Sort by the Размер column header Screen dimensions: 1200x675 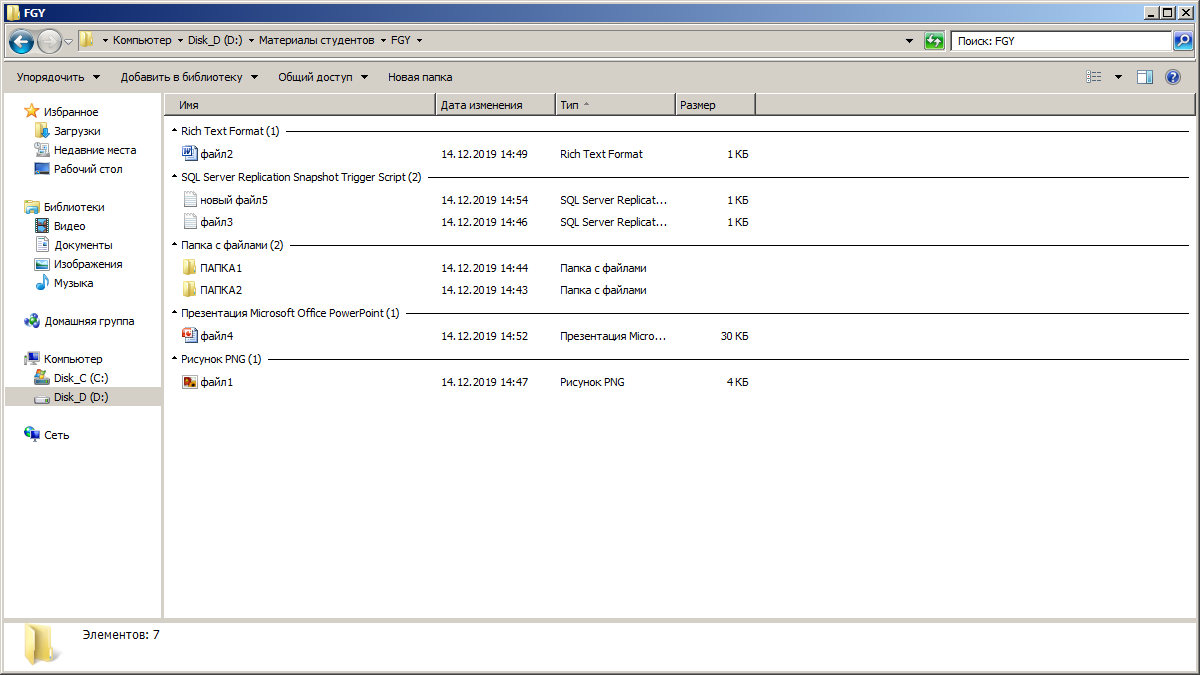tap(715, 105)
